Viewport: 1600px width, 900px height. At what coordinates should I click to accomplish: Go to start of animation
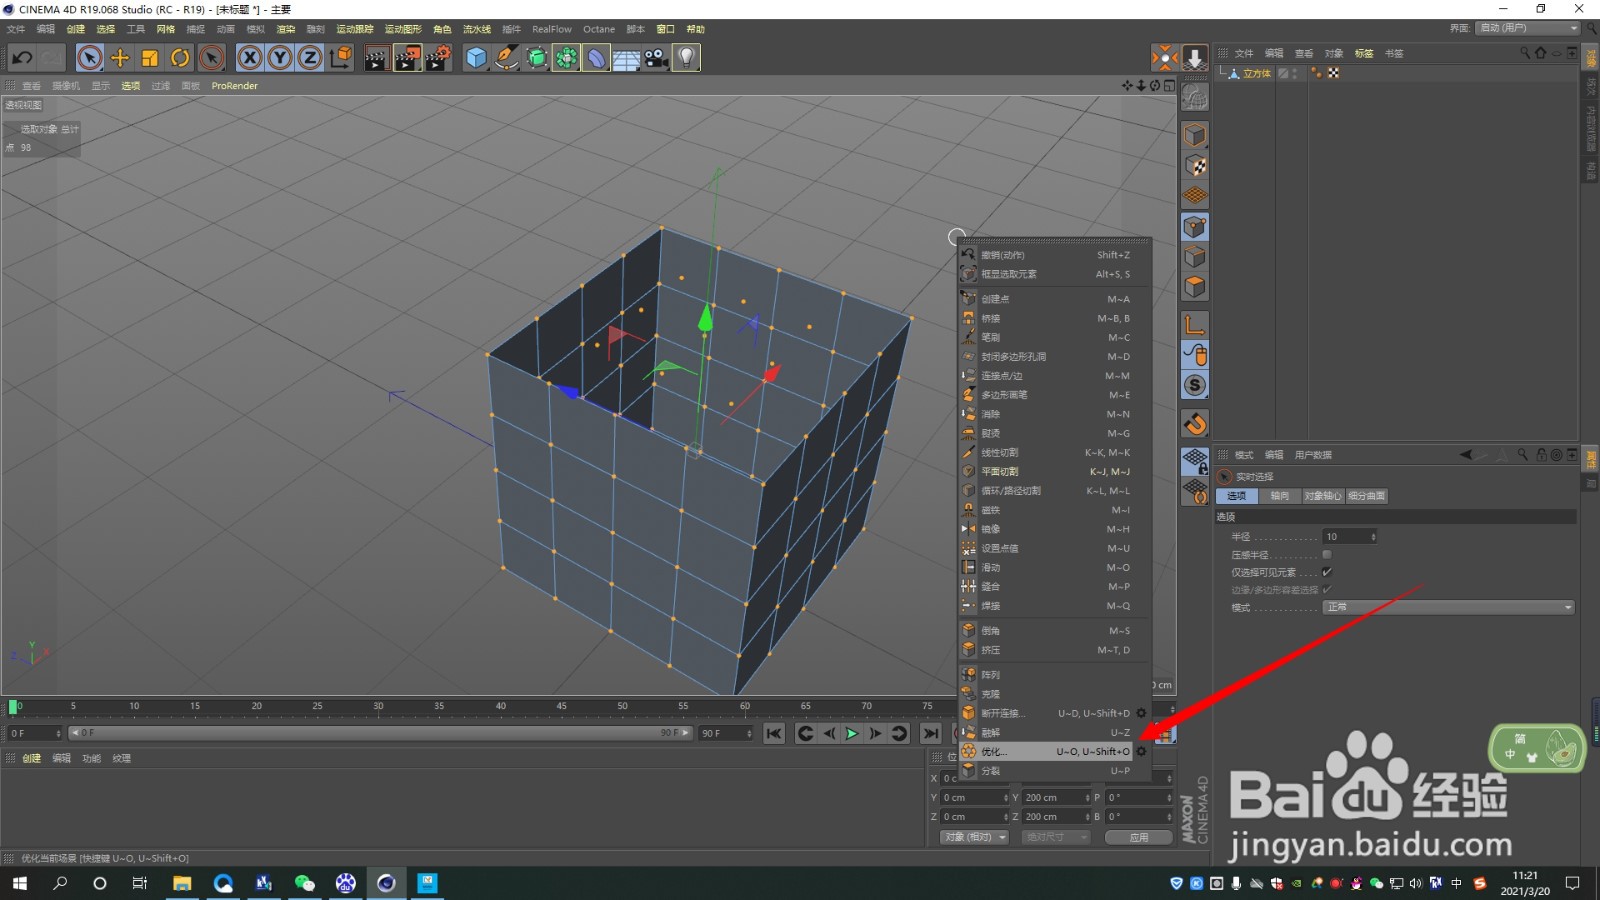(774, 733)
